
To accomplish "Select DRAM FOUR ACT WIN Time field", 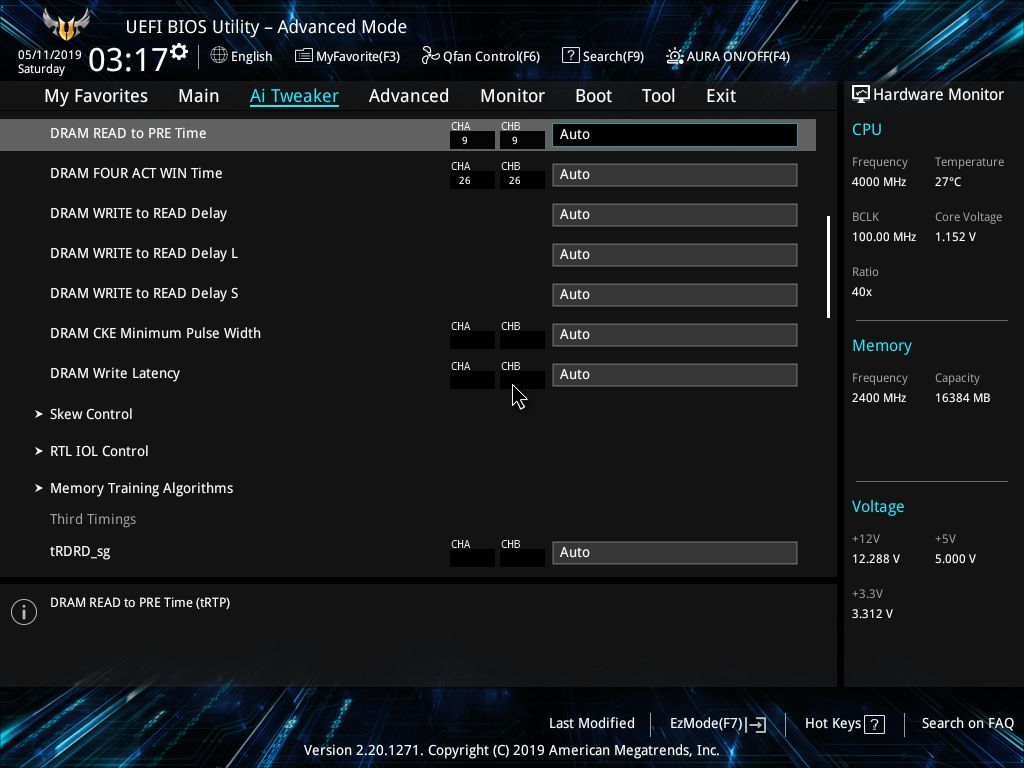I will coord(675,174).
